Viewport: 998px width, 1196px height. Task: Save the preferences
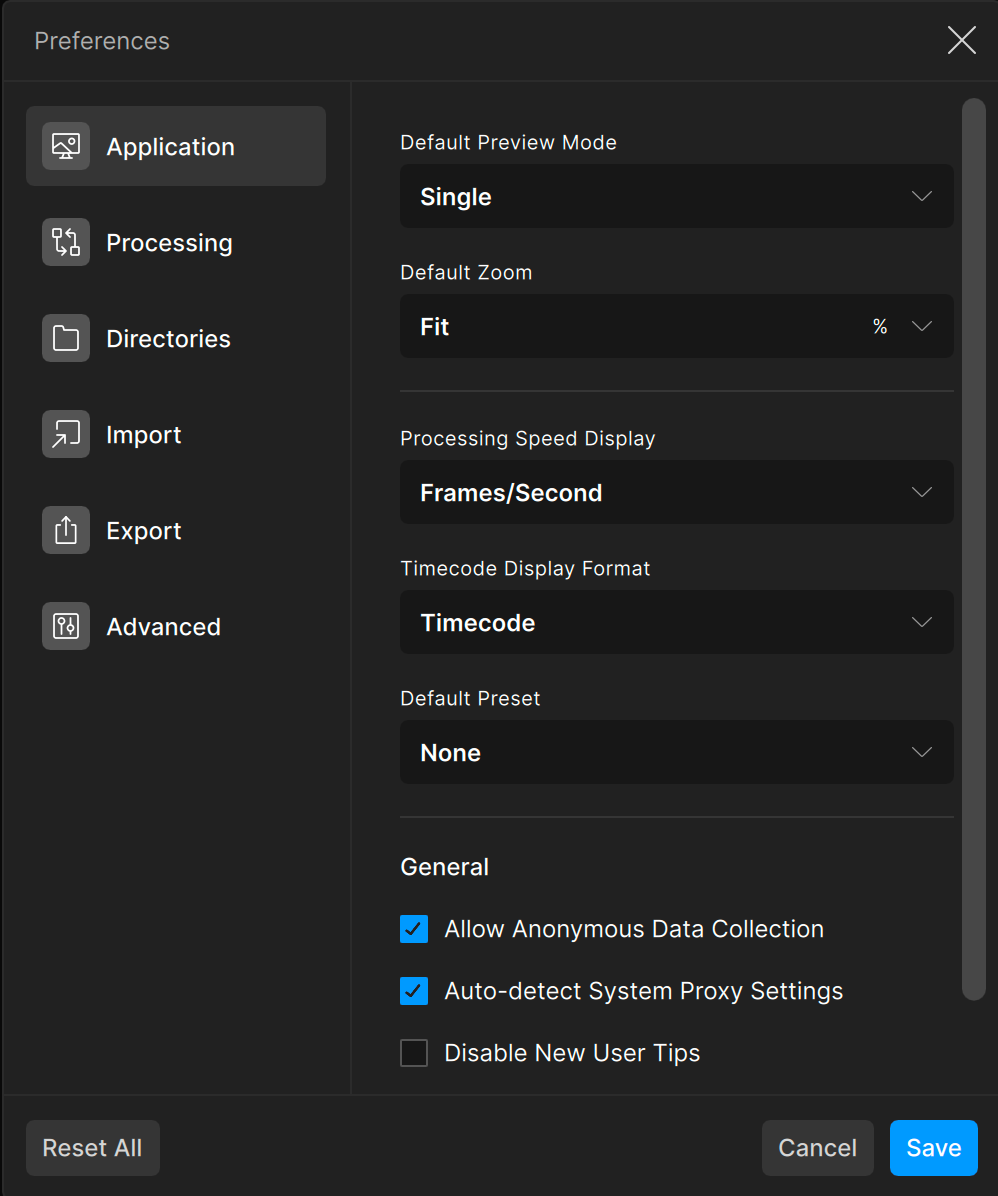tap(933, 1148)
